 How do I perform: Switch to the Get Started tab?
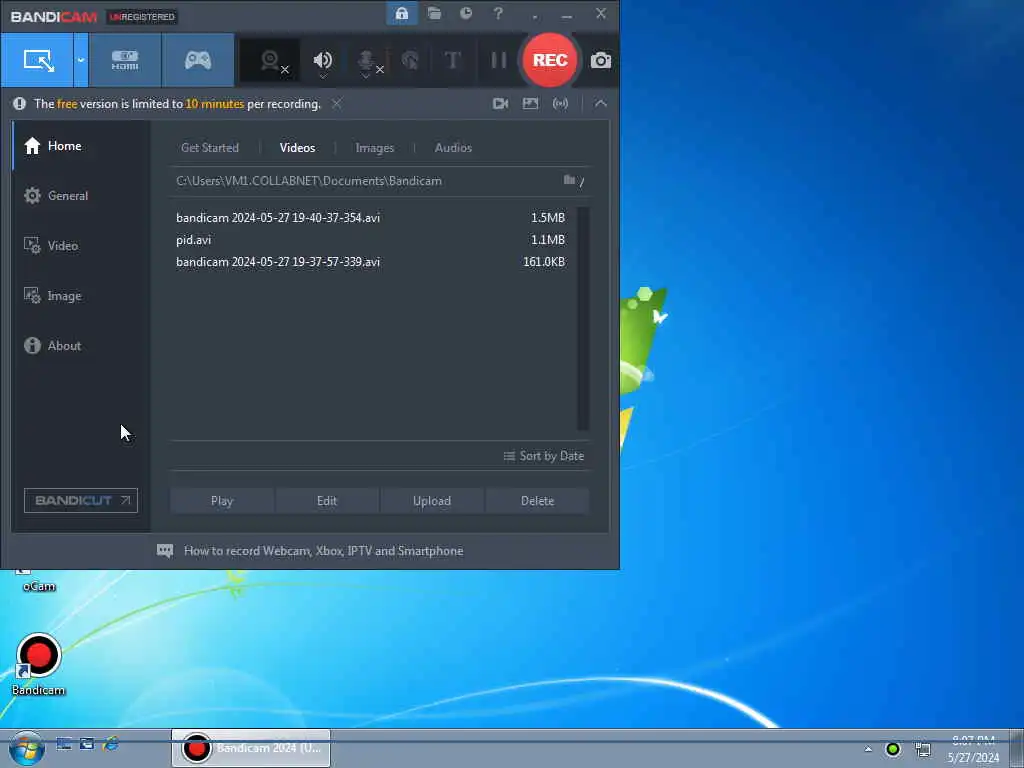coord(210,148)
